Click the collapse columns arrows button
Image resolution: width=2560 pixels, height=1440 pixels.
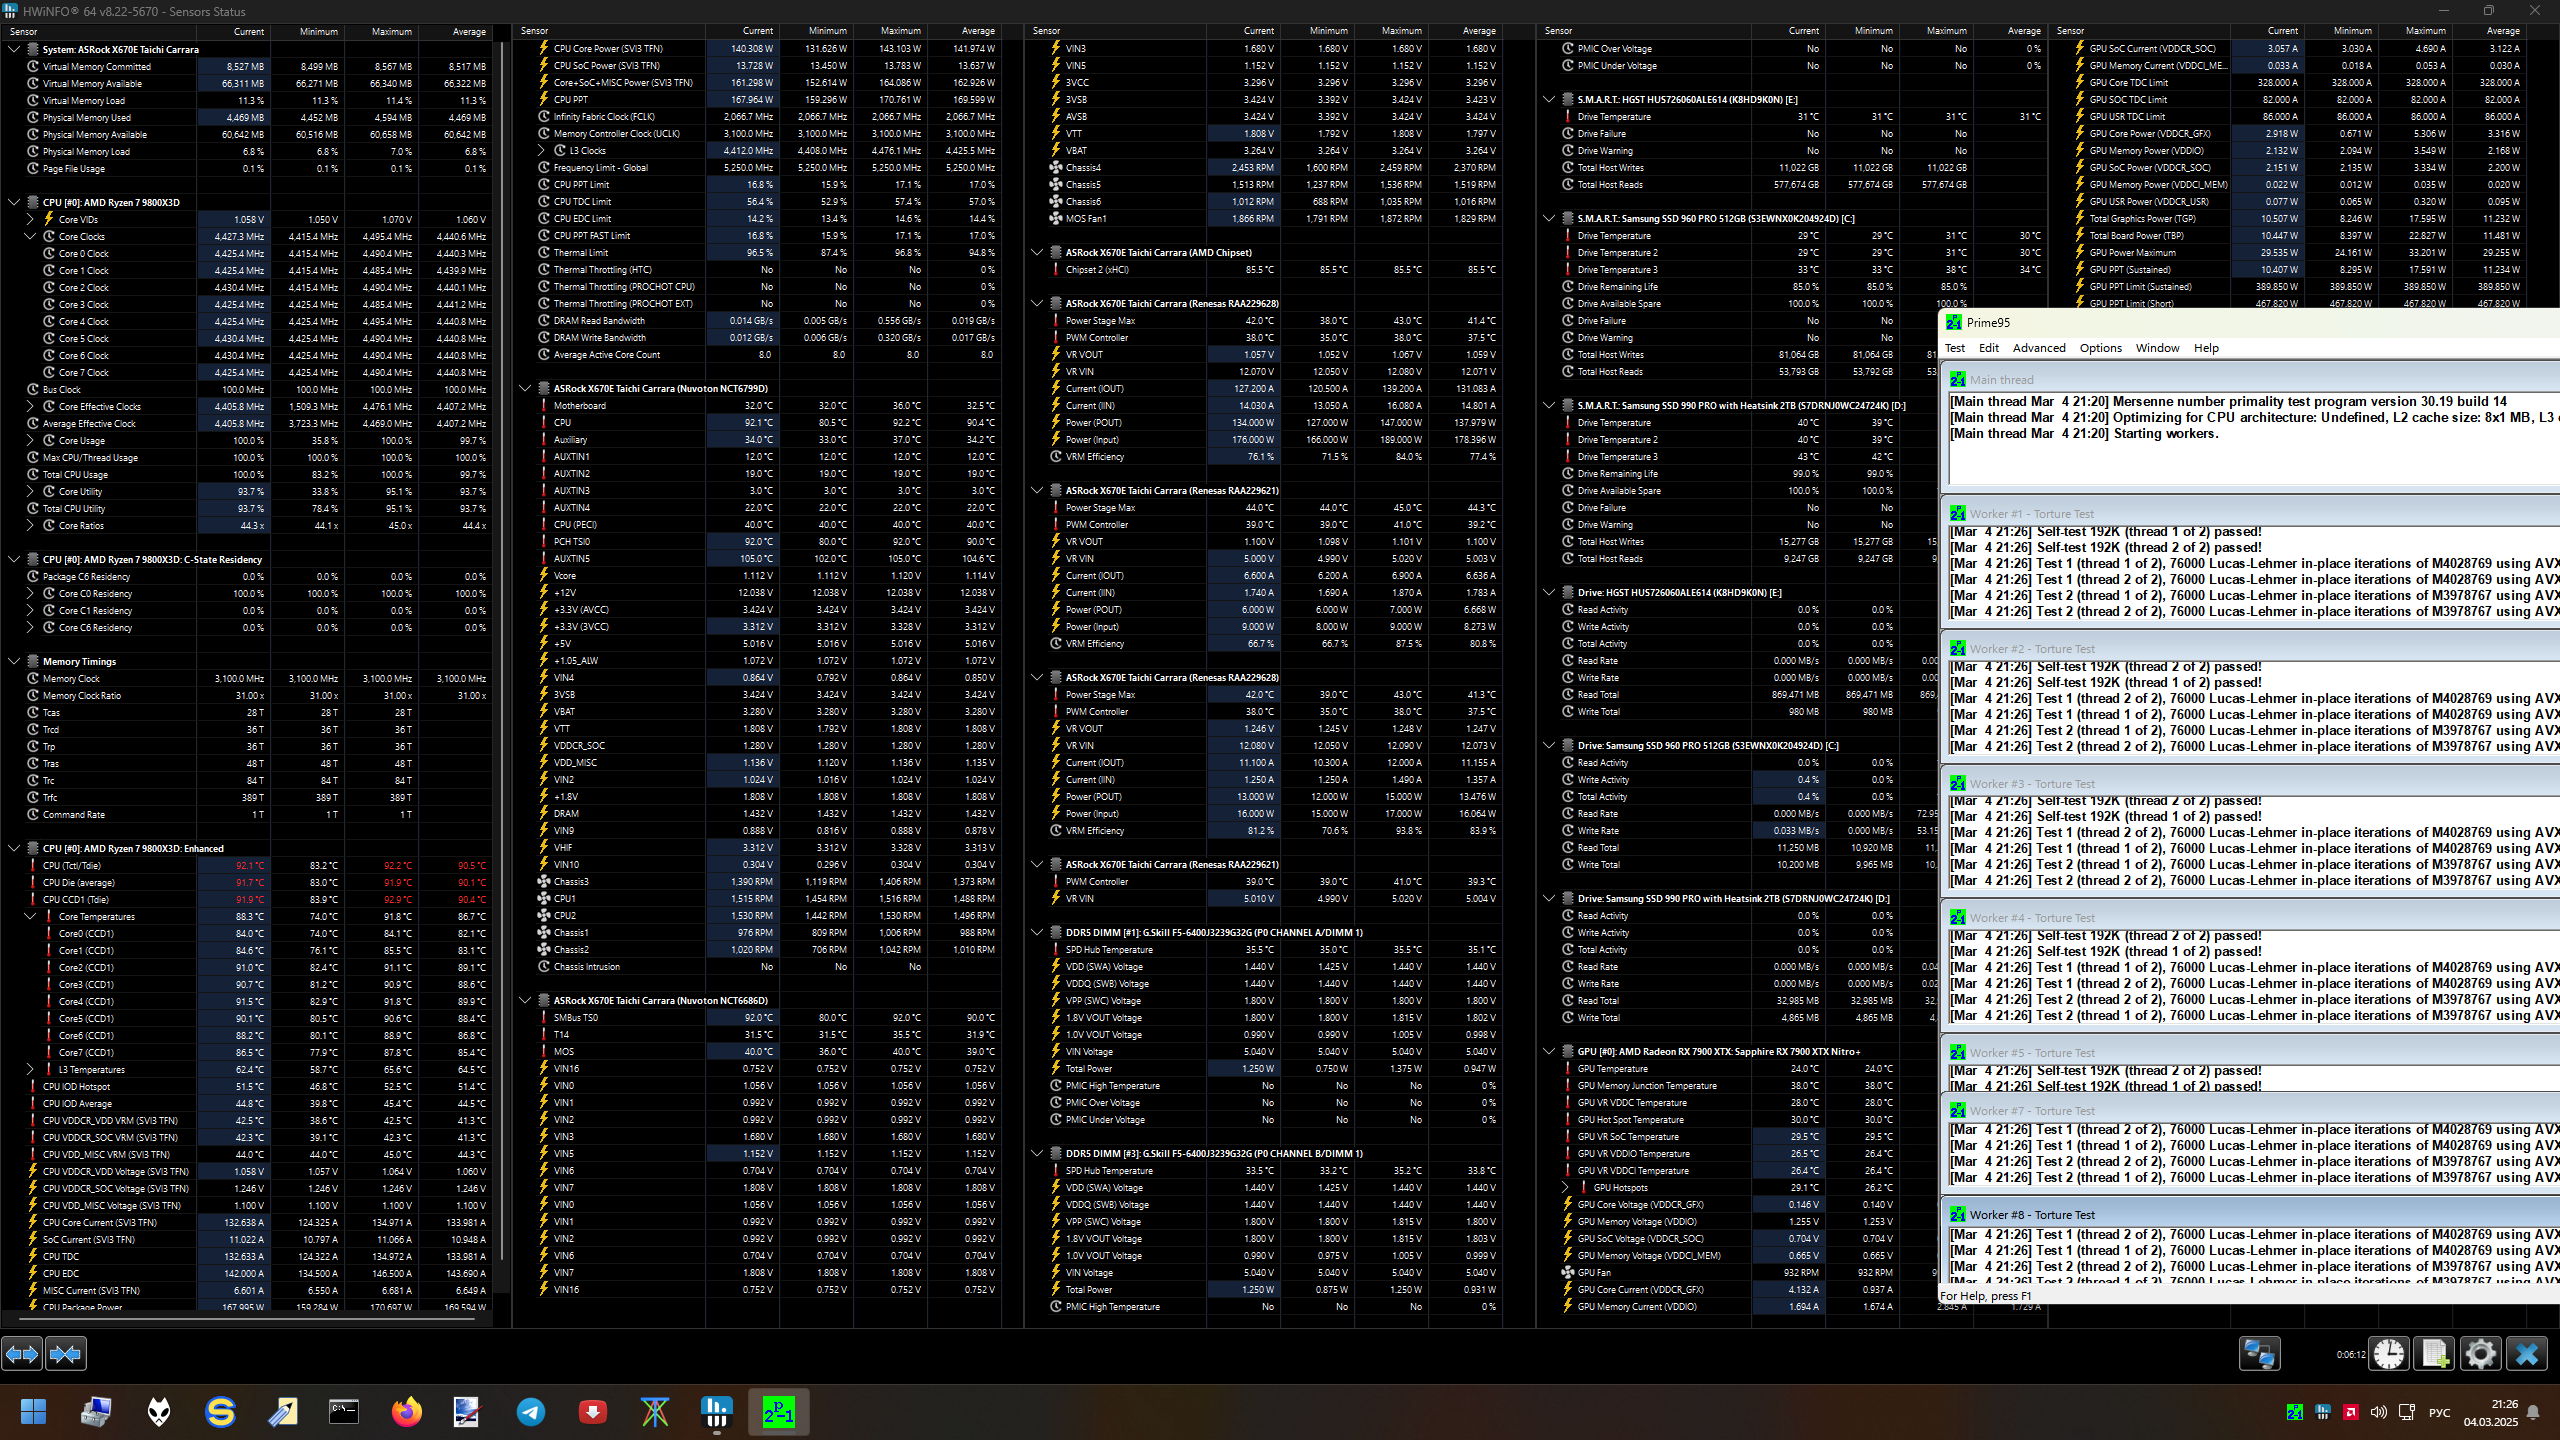66,1354
